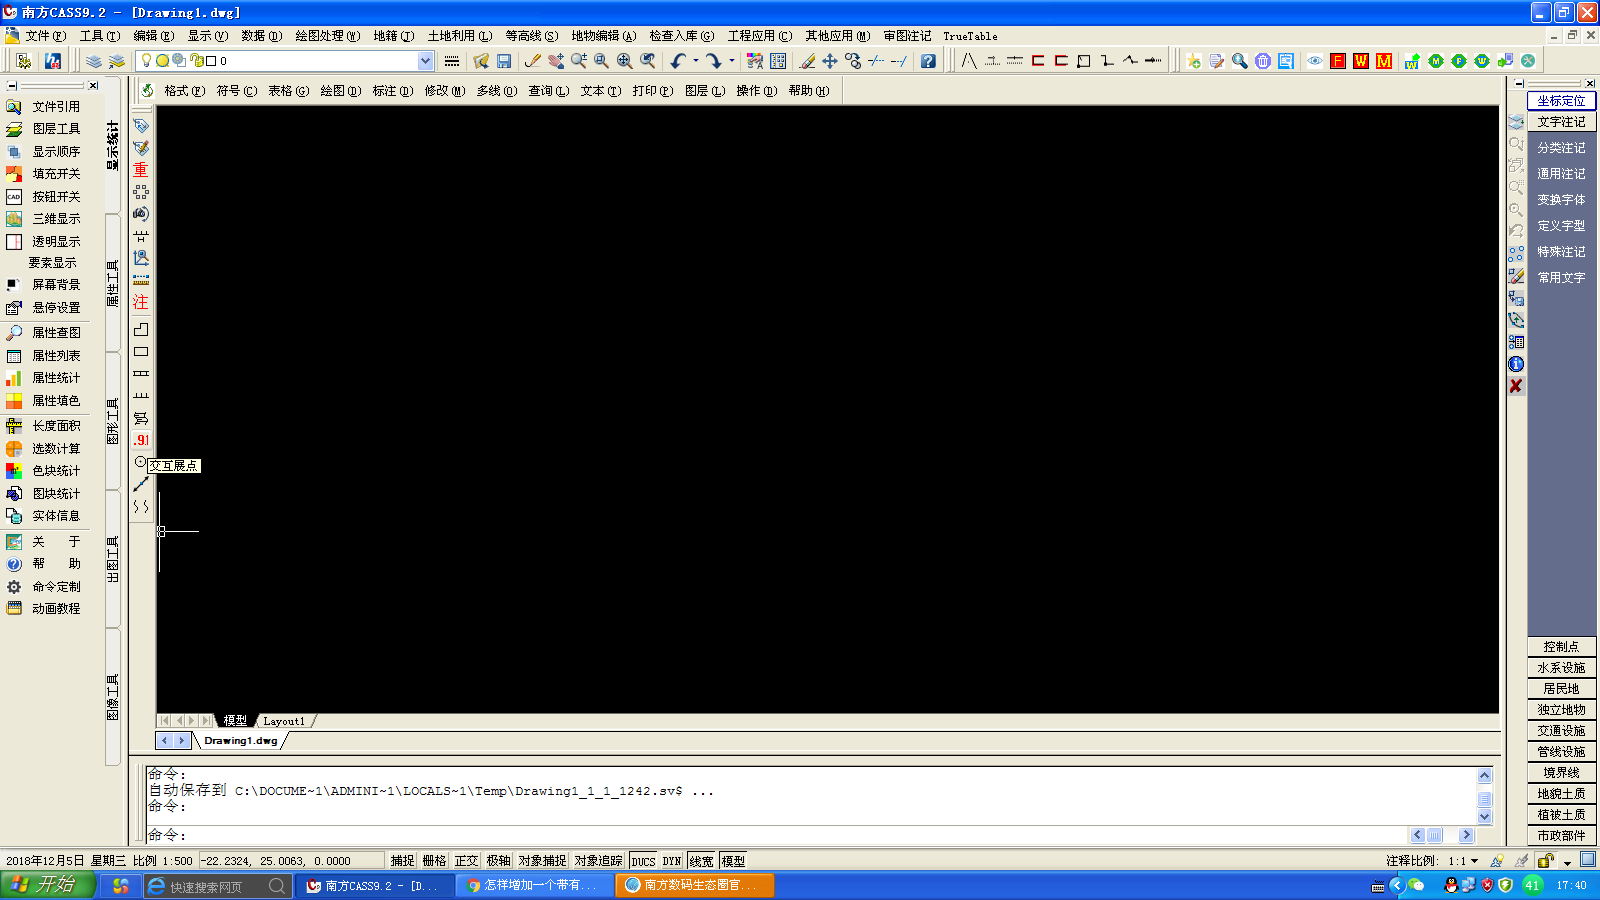Image resolution: width=1600 pixels, height=900 pixels.
Task: Click the red W icon in toolbar
Action: tap(1361, 61)
